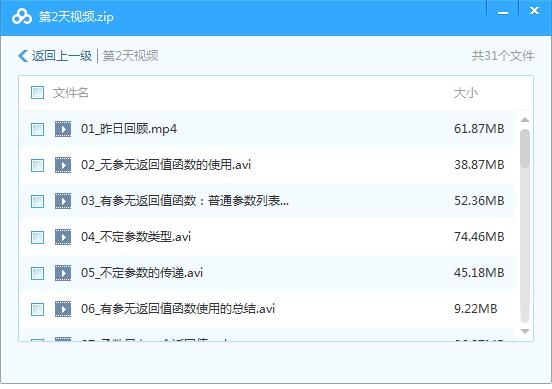Viewport: 552px width, 389px height.
Task: Mark checkbox for 06_有参无返回值函数使用的总结.avi
Action: (37, 309)
